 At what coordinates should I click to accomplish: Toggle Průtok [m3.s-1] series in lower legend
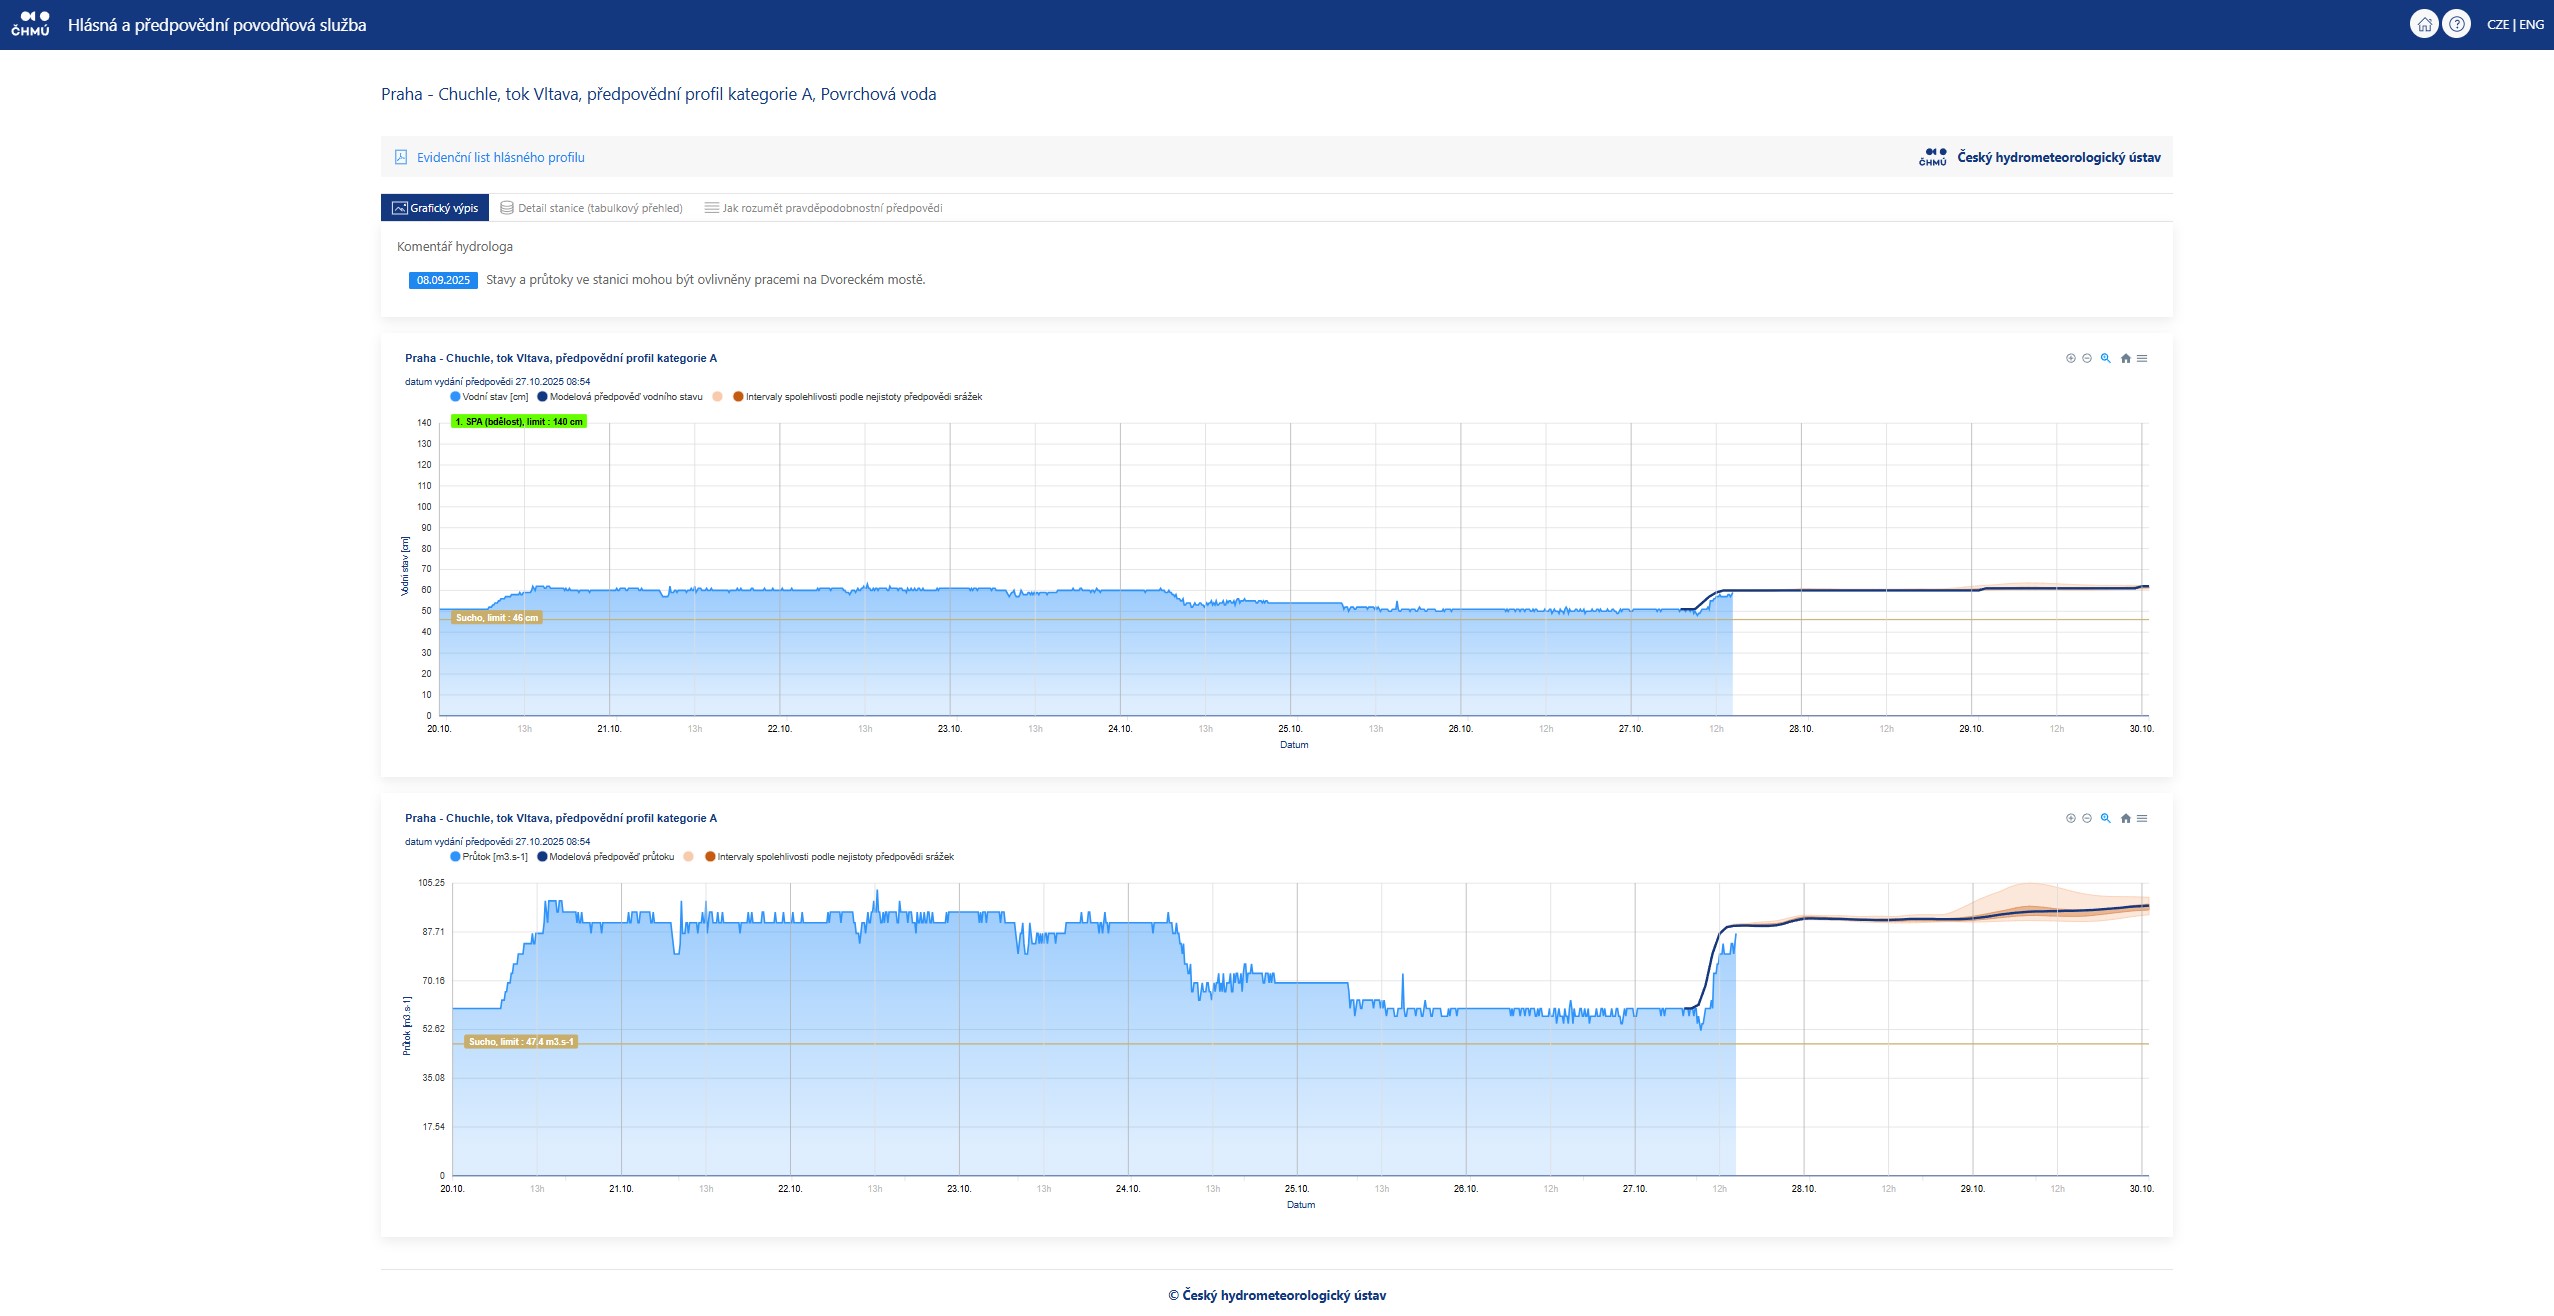[494, 857]
